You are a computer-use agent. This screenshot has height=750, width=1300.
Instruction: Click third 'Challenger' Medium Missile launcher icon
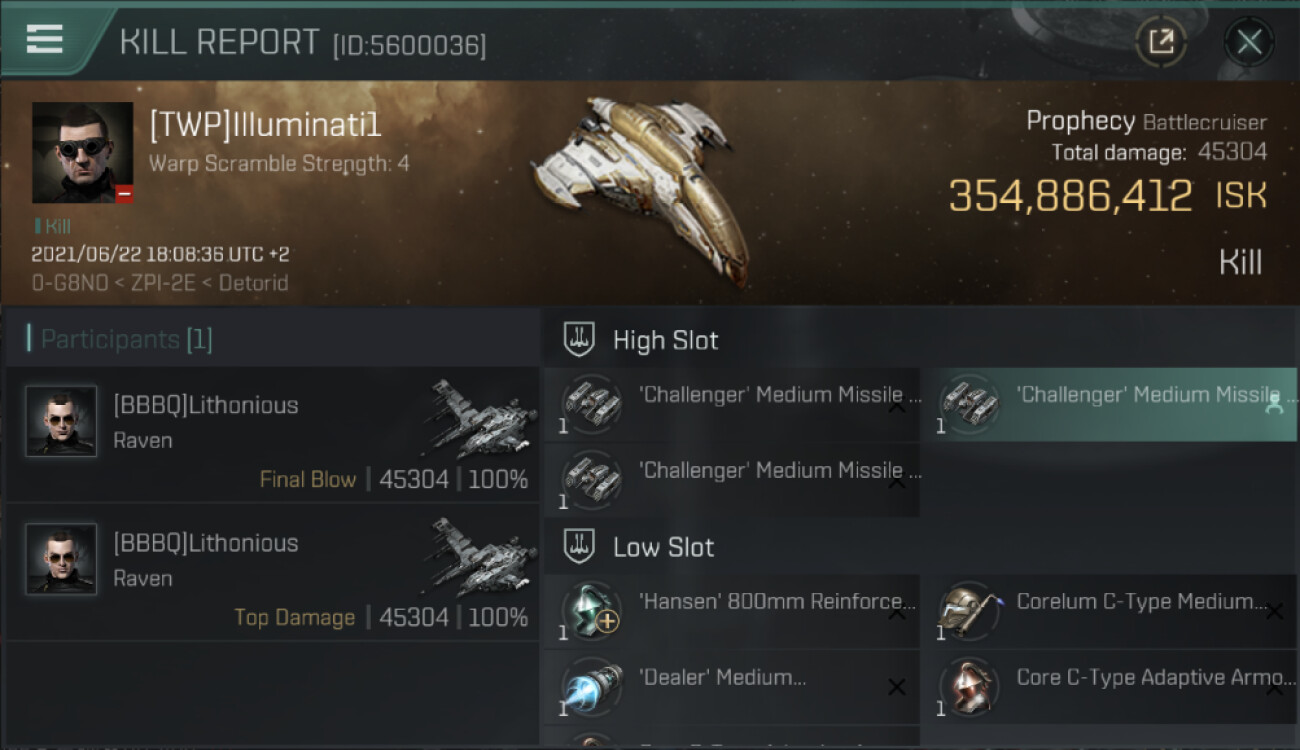591,480
